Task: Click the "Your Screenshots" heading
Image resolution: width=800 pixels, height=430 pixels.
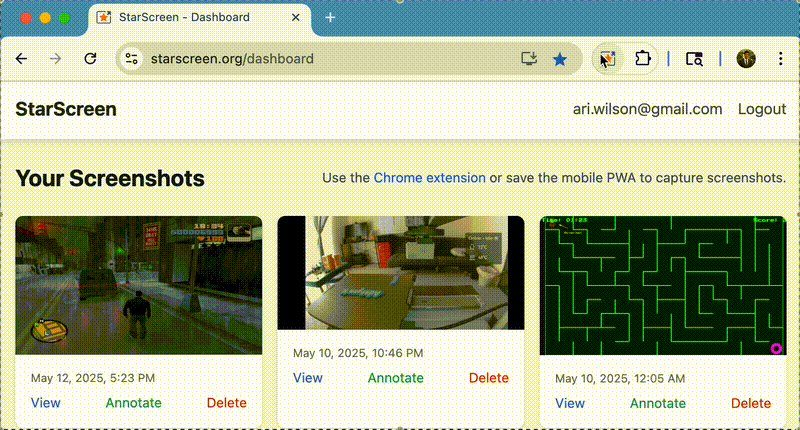Action: (x=110, y=179)
